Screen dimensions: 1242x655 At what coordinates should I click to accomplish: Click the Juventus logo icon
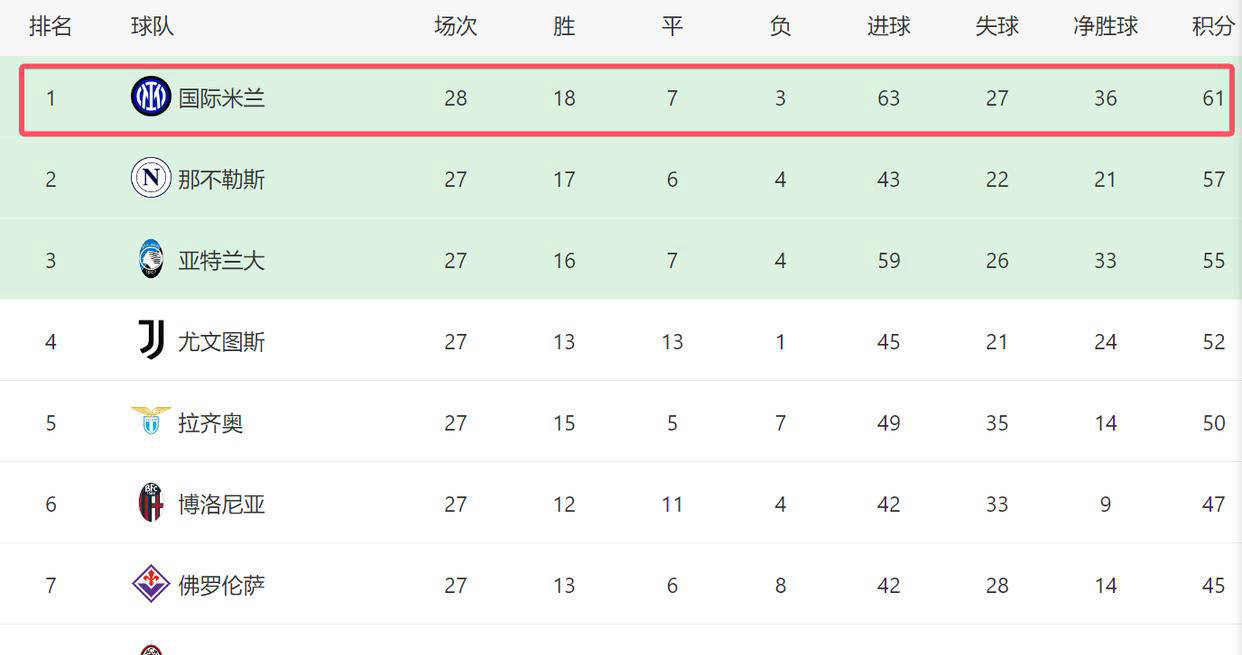click(x=151, y=340)
